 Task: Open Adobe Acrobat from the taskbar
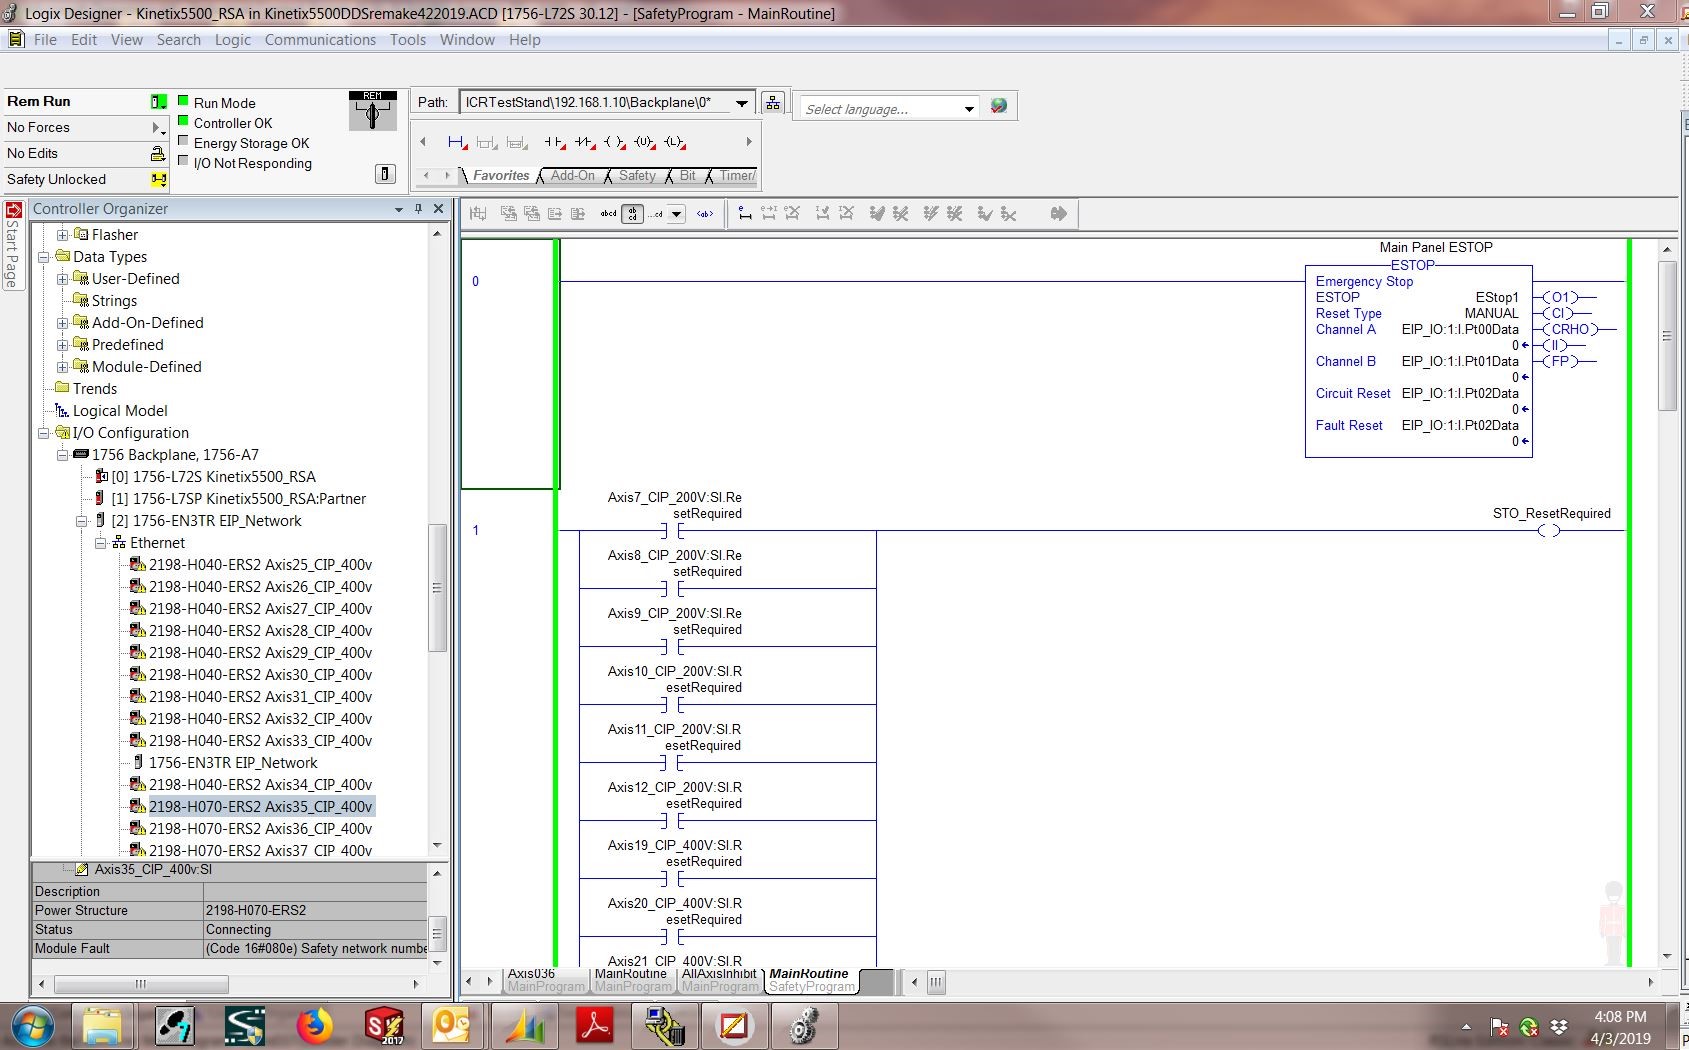tap(595, 1026)
